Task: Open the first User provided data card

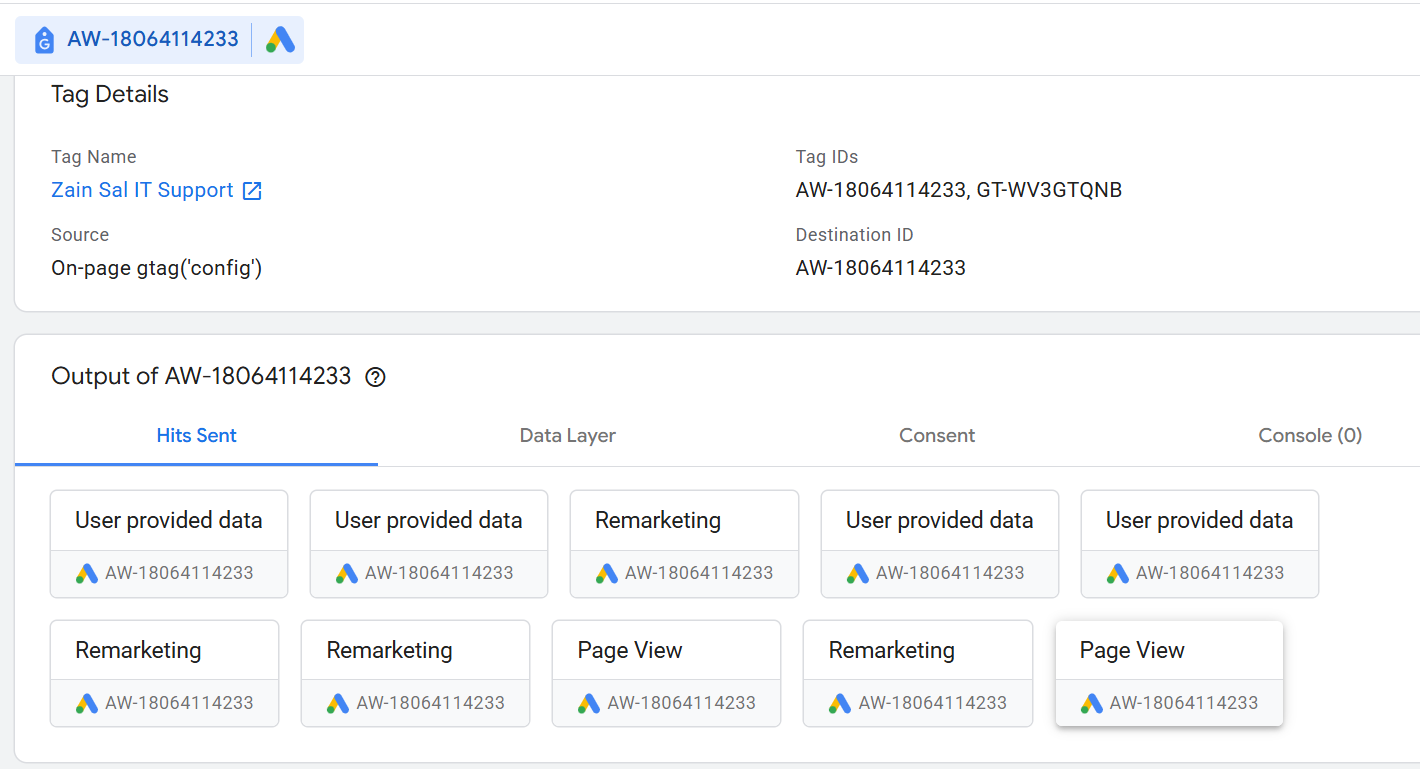Action: click(x=169, y=544)
